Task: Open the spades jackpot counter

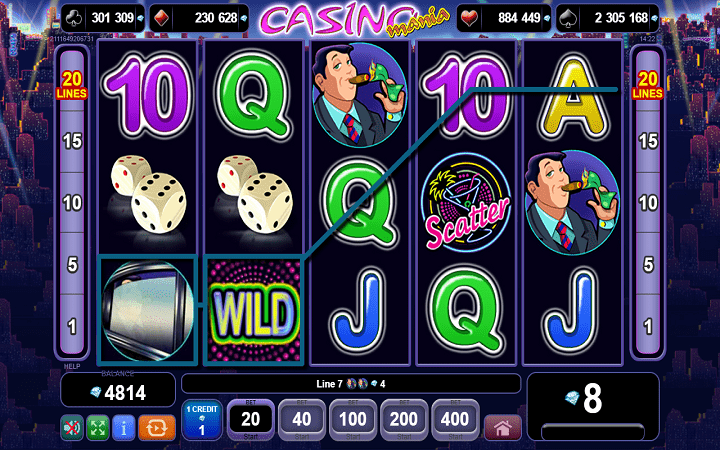Action: point(607,18)
